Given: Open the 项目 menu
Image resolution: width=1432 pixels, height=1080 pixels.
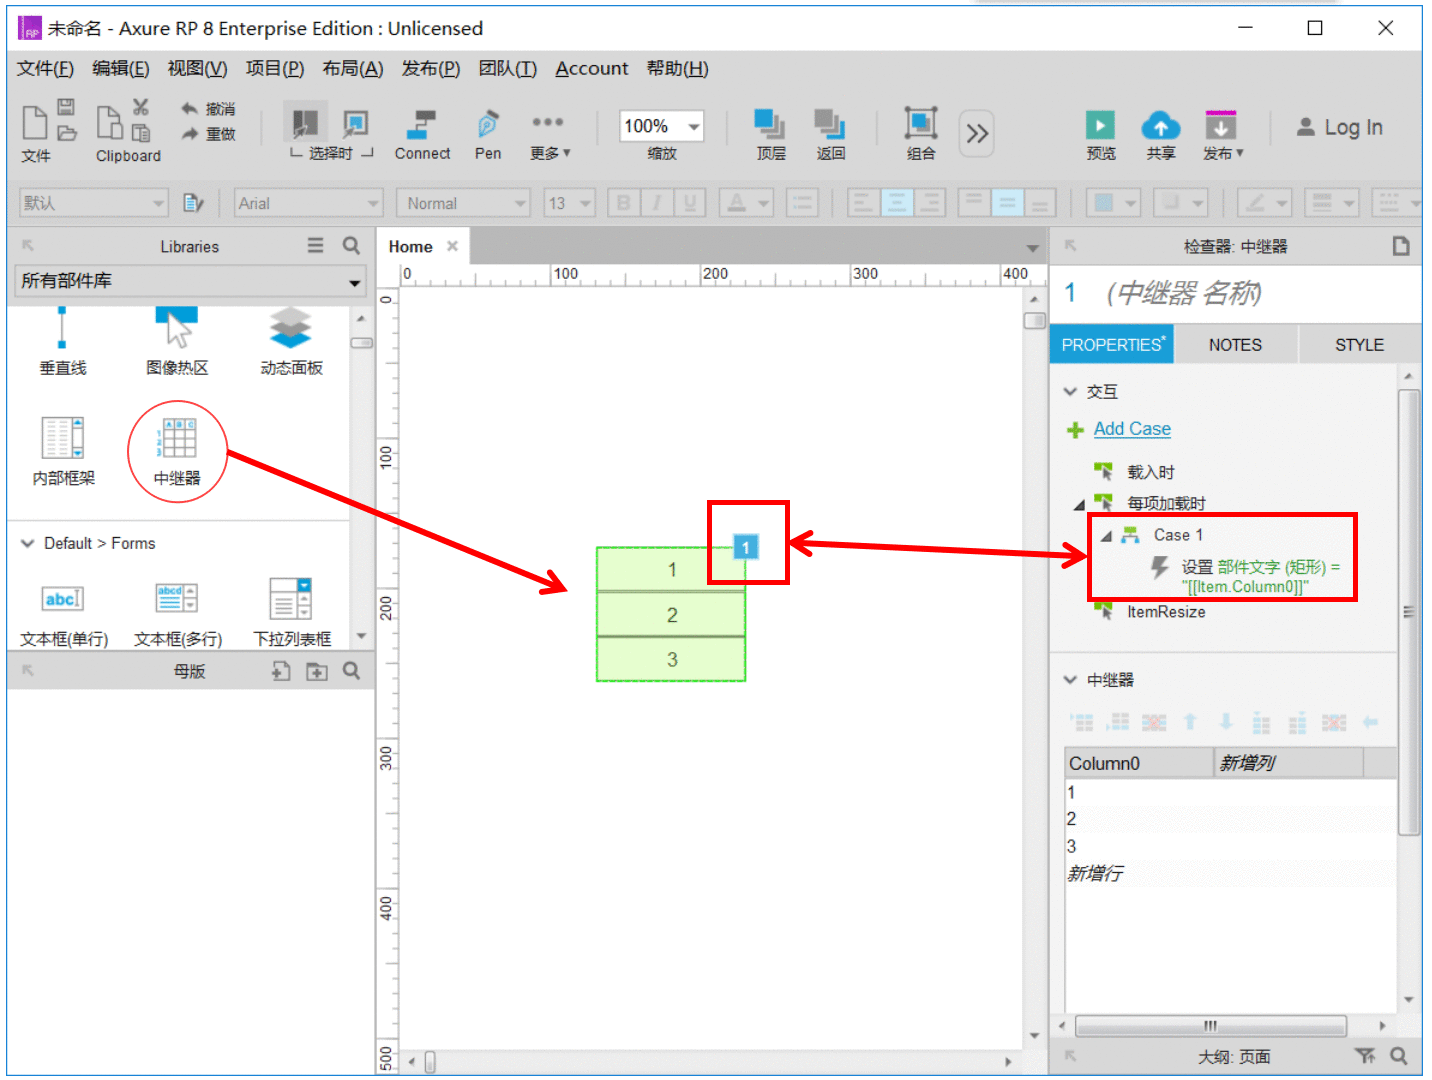Looking at the screenshot, I should coord(275,68).
